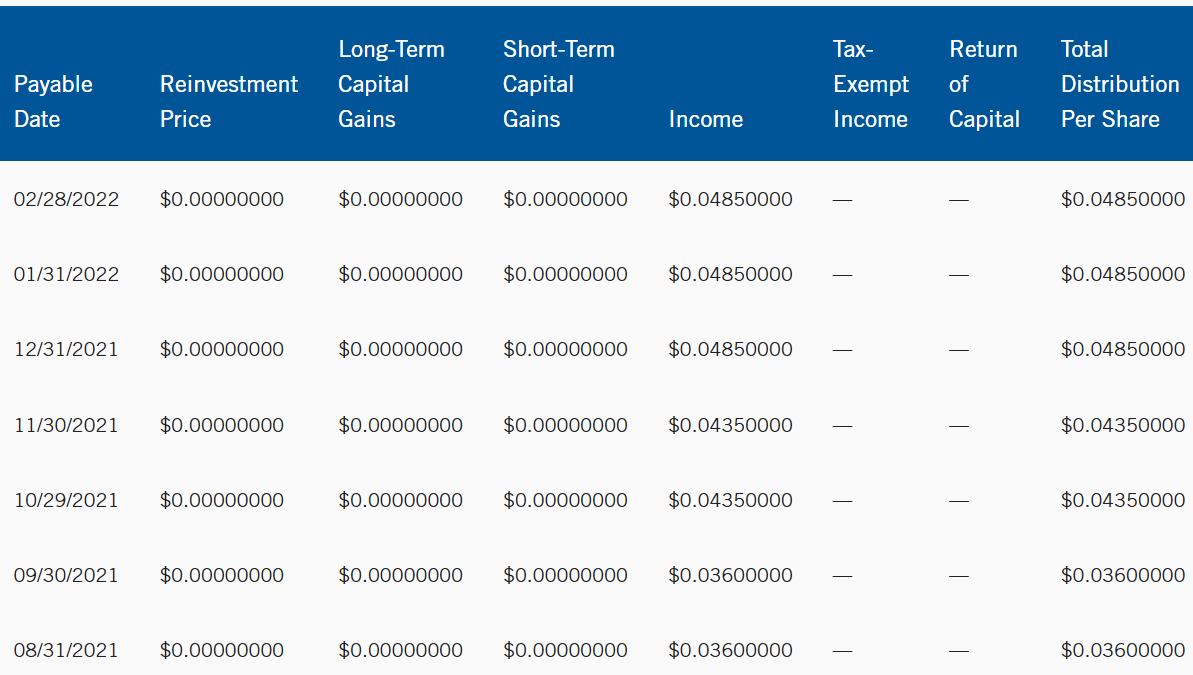
Task: Select the 11/30/2021 payable date cell
Action: click(66, 425)
